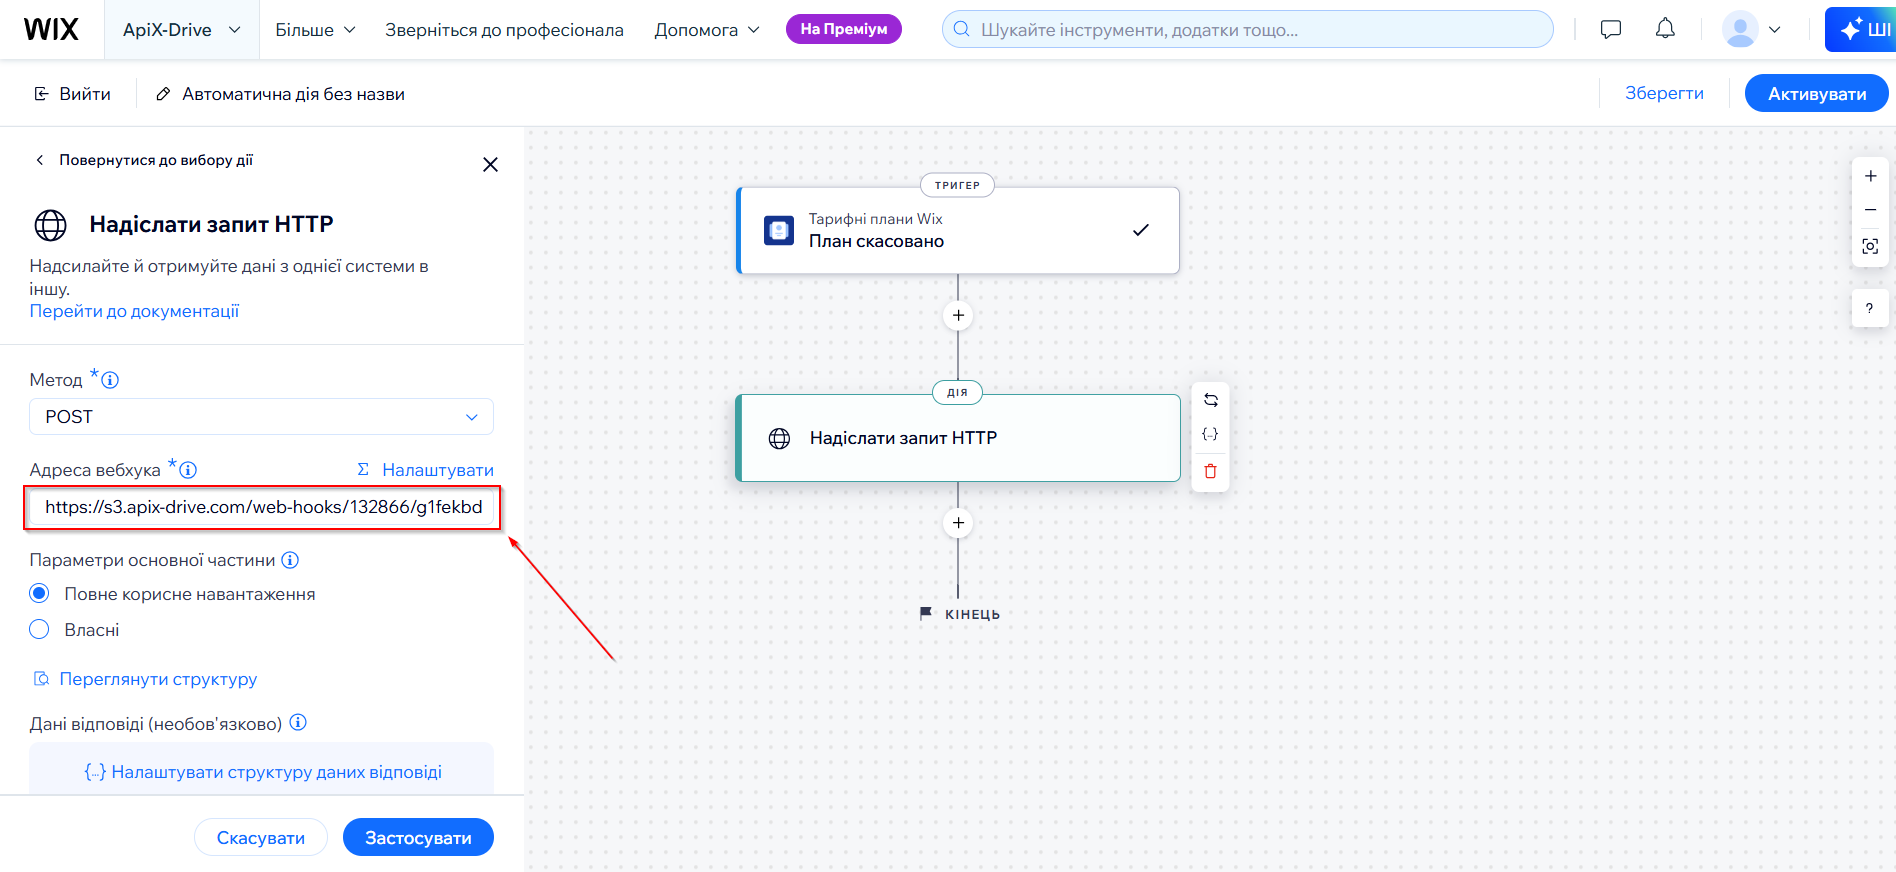Image resolution: width=1896 pixels, height=872 pixels.
Task: Click the Wix logo
Action: point(51,29)
